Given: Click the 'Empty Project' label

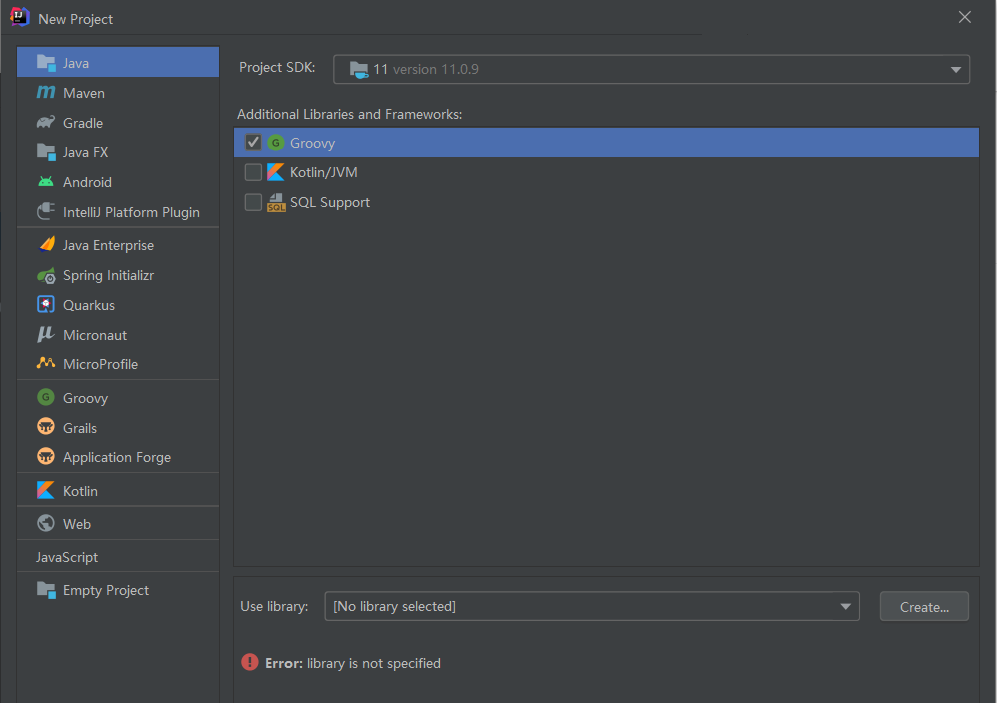Looking at the screenshot, I should coord(106,590).
